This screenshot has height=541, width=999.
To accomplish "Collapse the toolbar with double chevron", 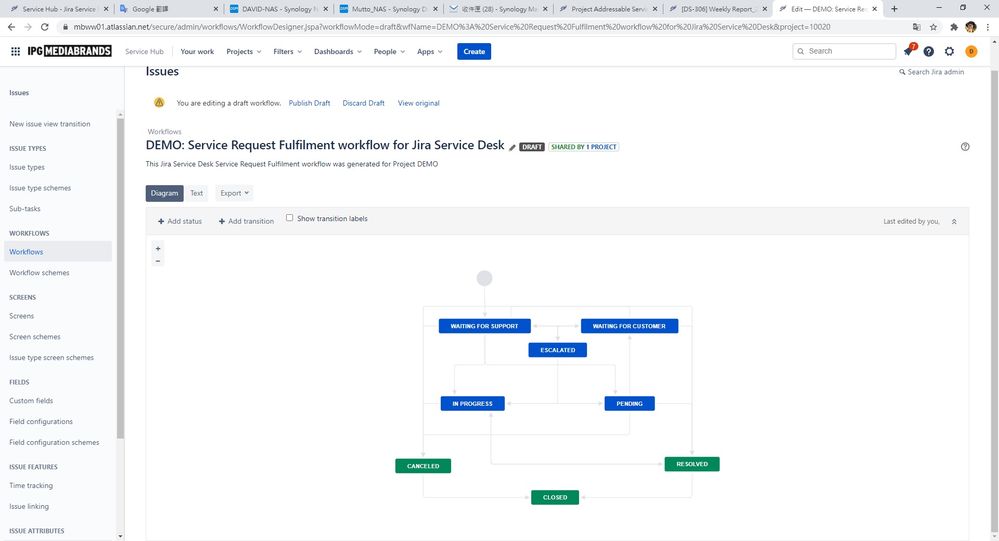I will coord(954,222).
